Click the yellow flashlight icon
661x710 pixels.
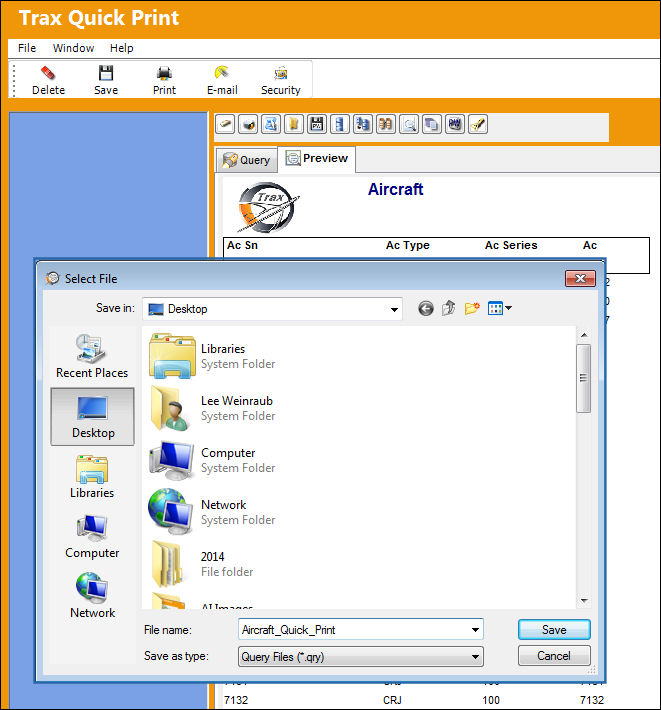click(478, 124)
